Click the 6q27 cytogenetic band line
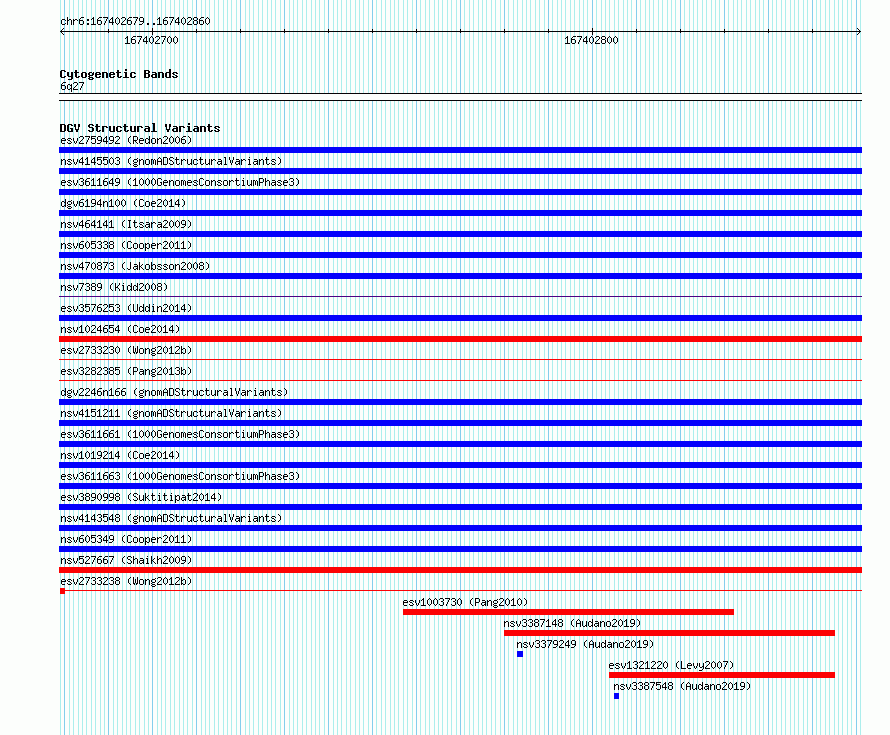 click(460, 97)
